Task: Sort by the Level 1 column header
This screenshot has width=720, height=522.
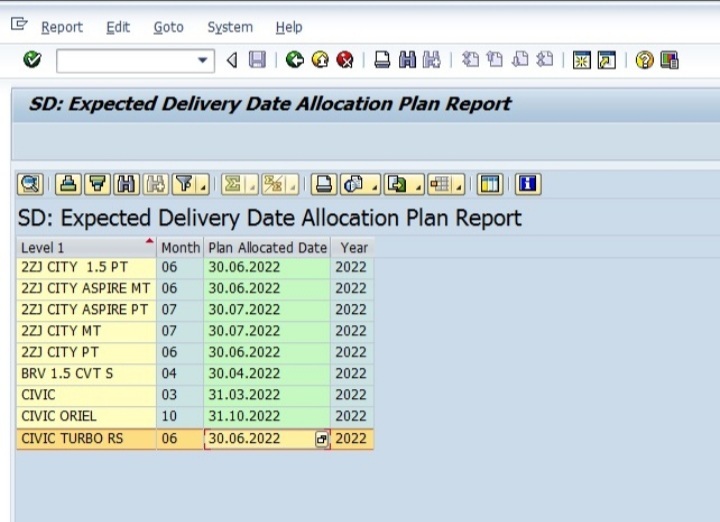Action: tap(86, 247)
